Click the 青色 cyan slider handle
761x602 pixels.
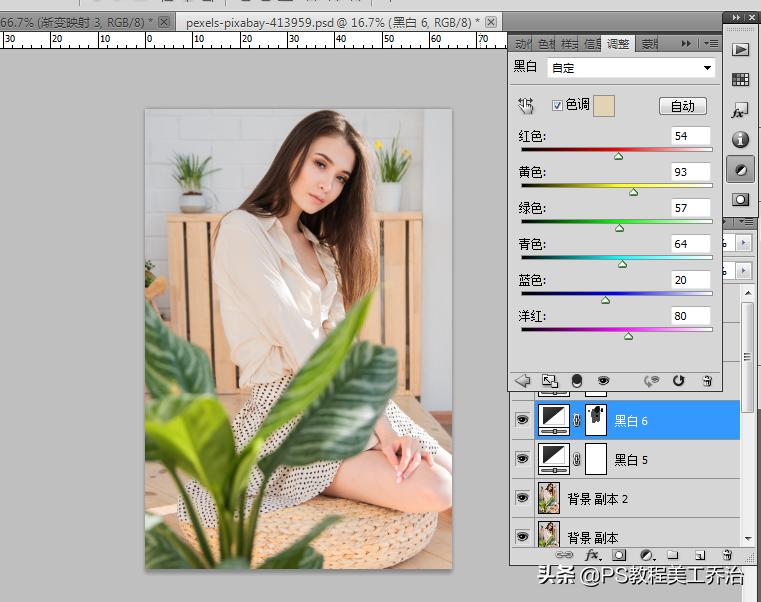623,264
